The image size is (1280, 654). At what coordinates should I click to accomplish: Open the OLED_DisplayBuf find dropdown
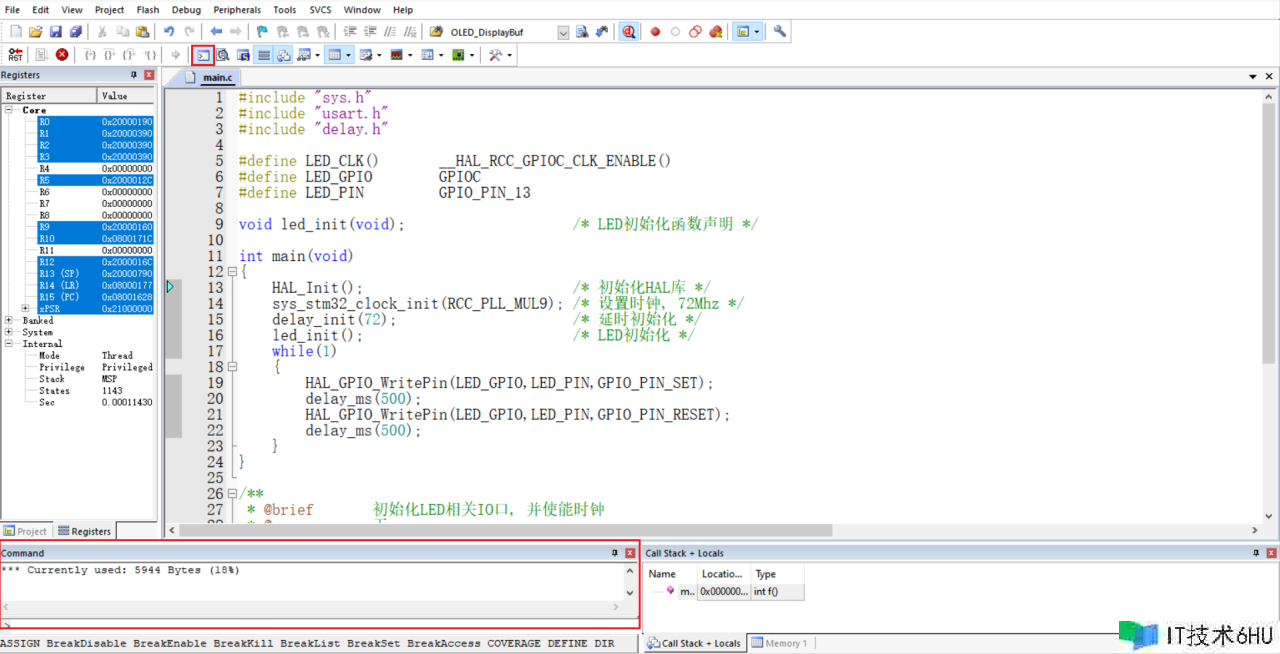[563, 32]
